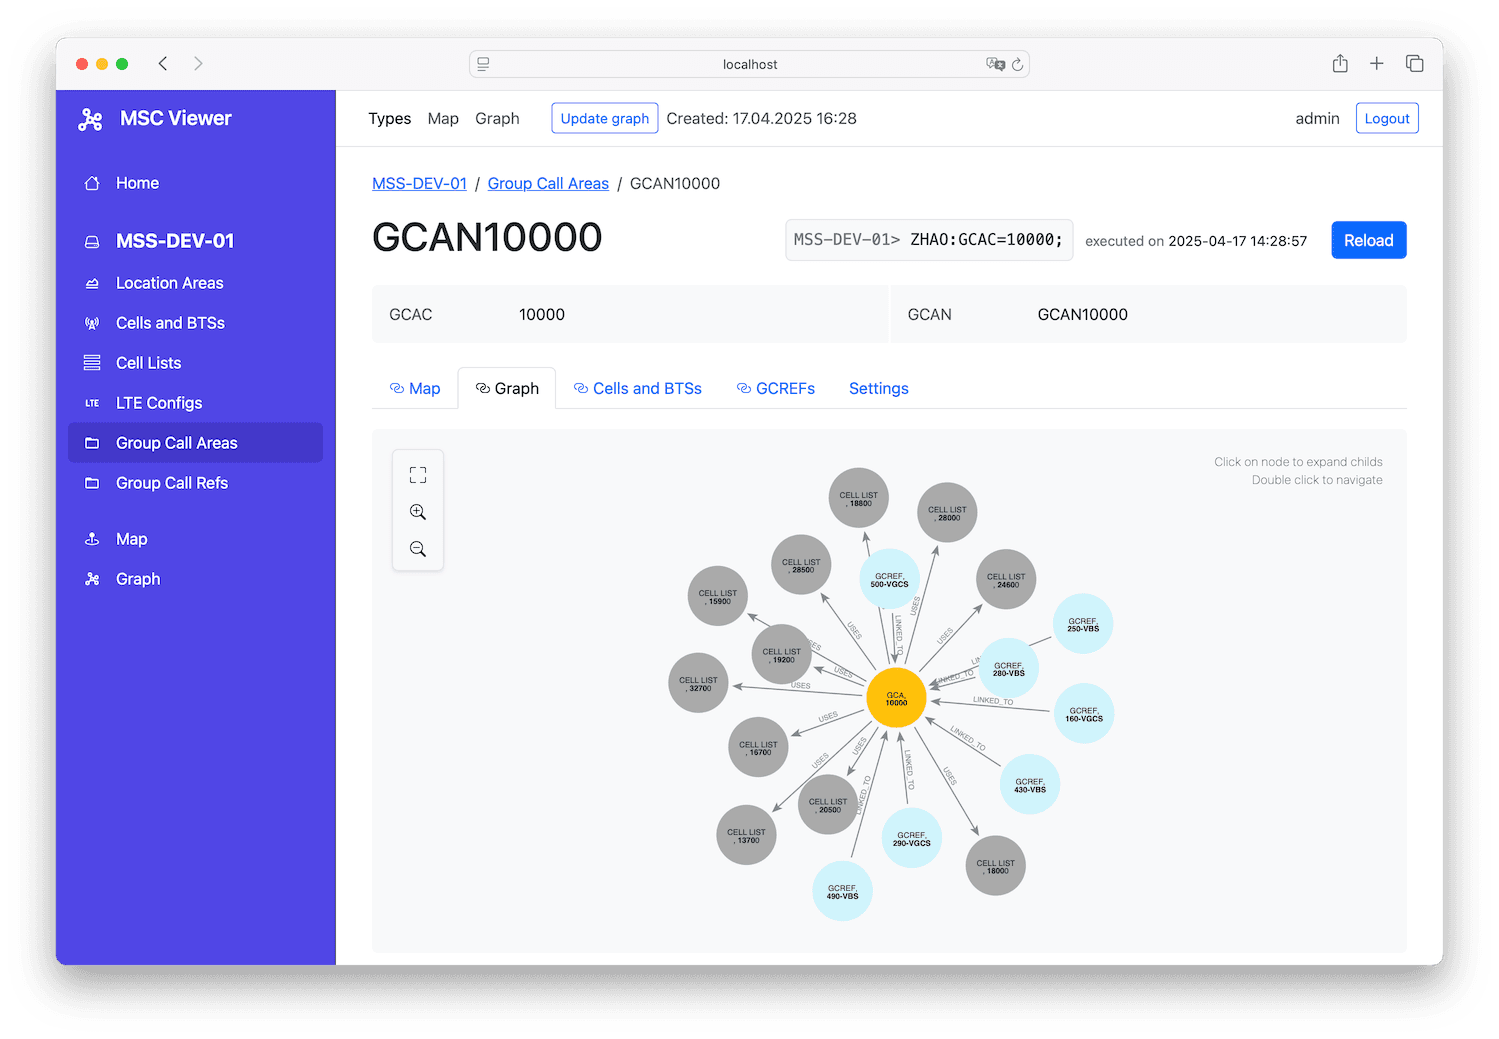The image size is (1499, 1039).
Task: Click the localhost address bar
Action: tap(749, 64)
